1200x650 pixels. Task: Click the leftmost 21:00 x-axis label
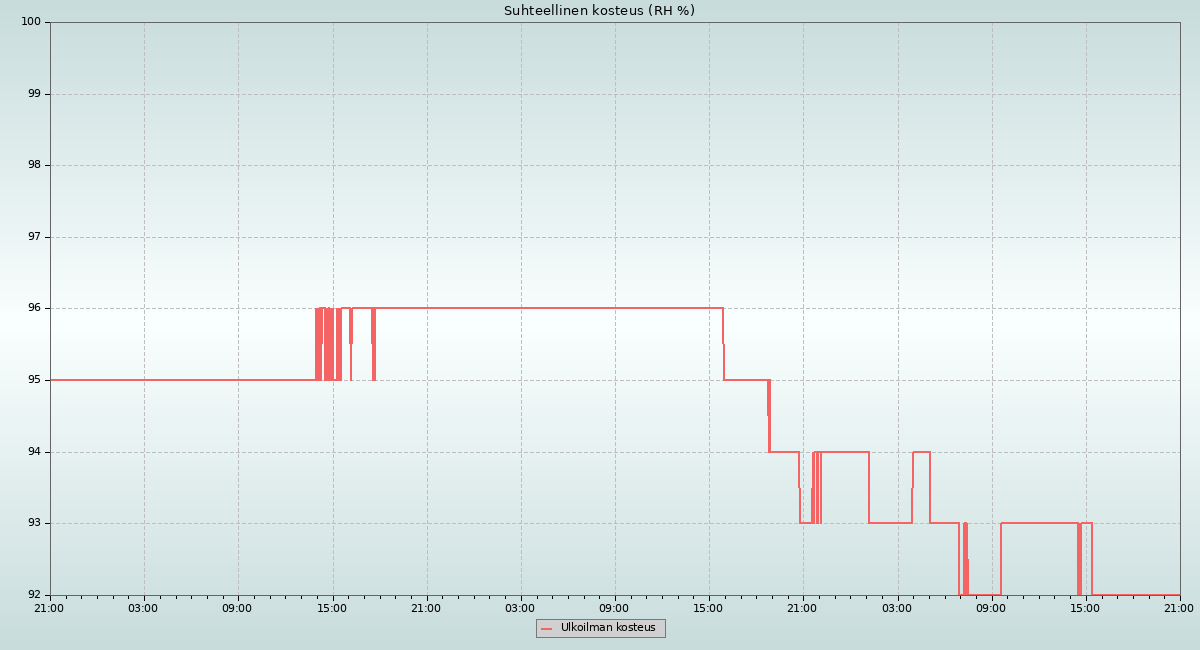coord(49,608)
